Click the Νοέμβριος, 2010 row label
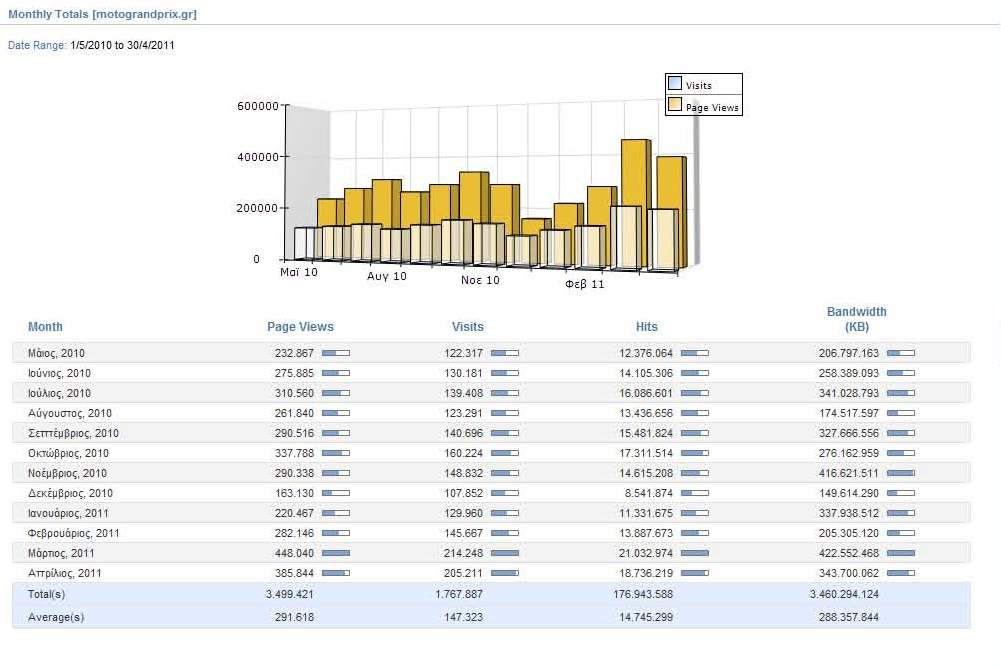This screenshot has height=667, width=1001. tap(67, 473)
